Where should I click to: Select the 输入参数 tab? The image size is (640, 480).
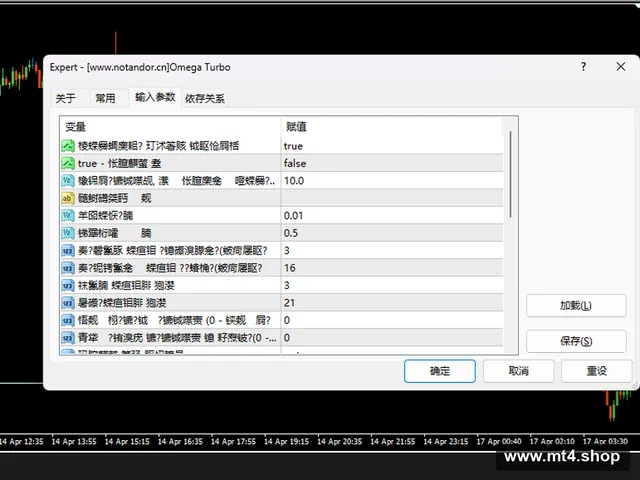155,97
